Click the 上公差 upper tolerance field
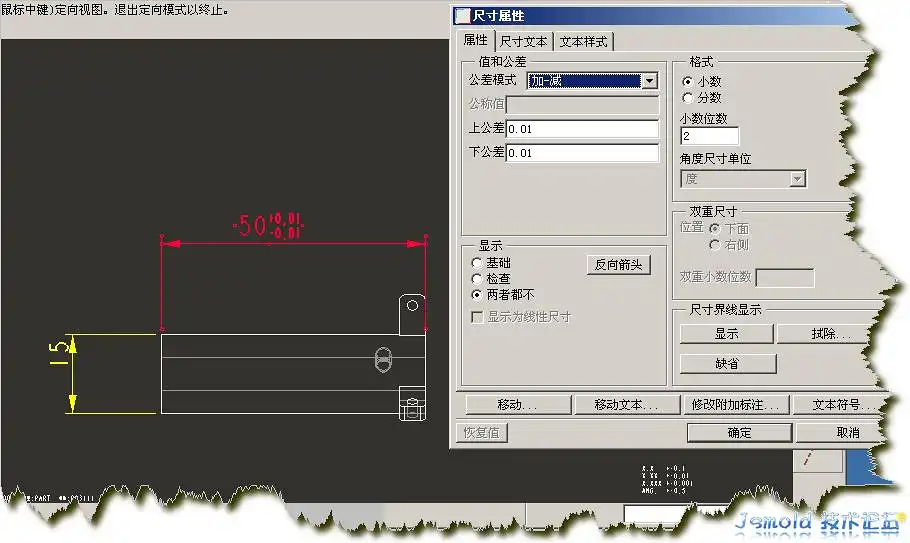The image size is (910, 543). (582, 129)
